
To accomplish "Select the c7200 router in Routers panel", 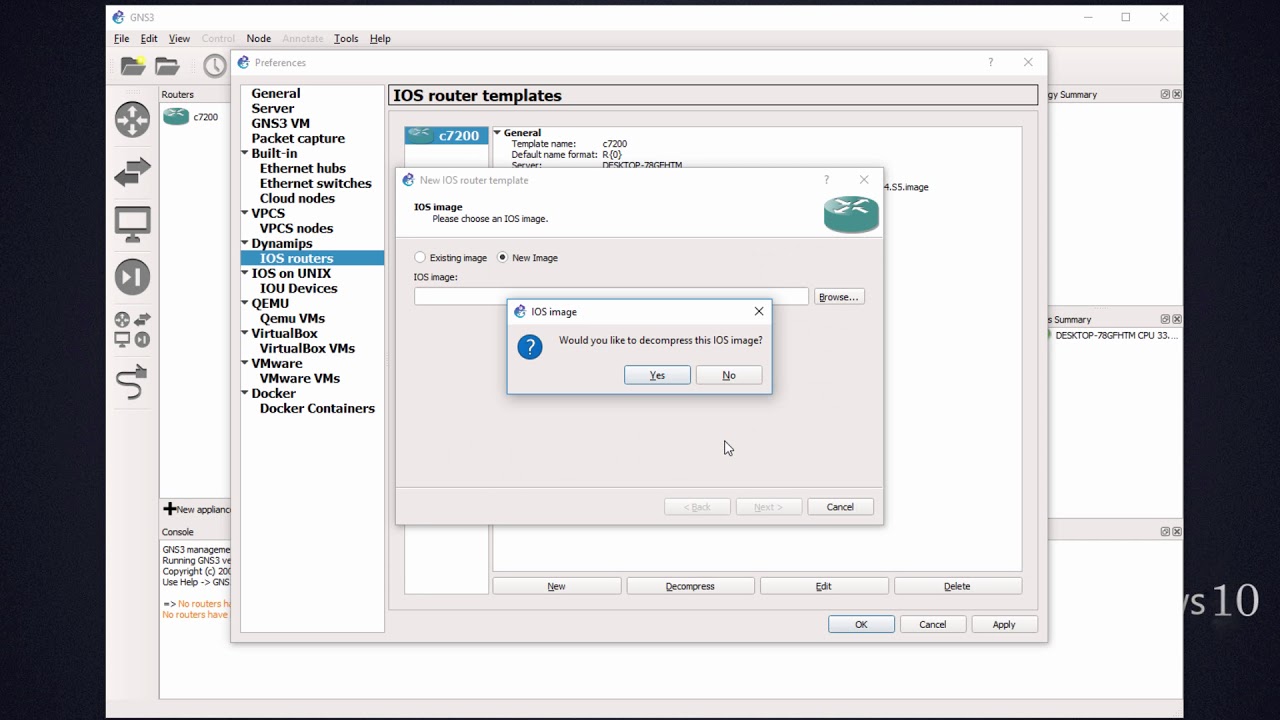I will (x=191, y=117).
